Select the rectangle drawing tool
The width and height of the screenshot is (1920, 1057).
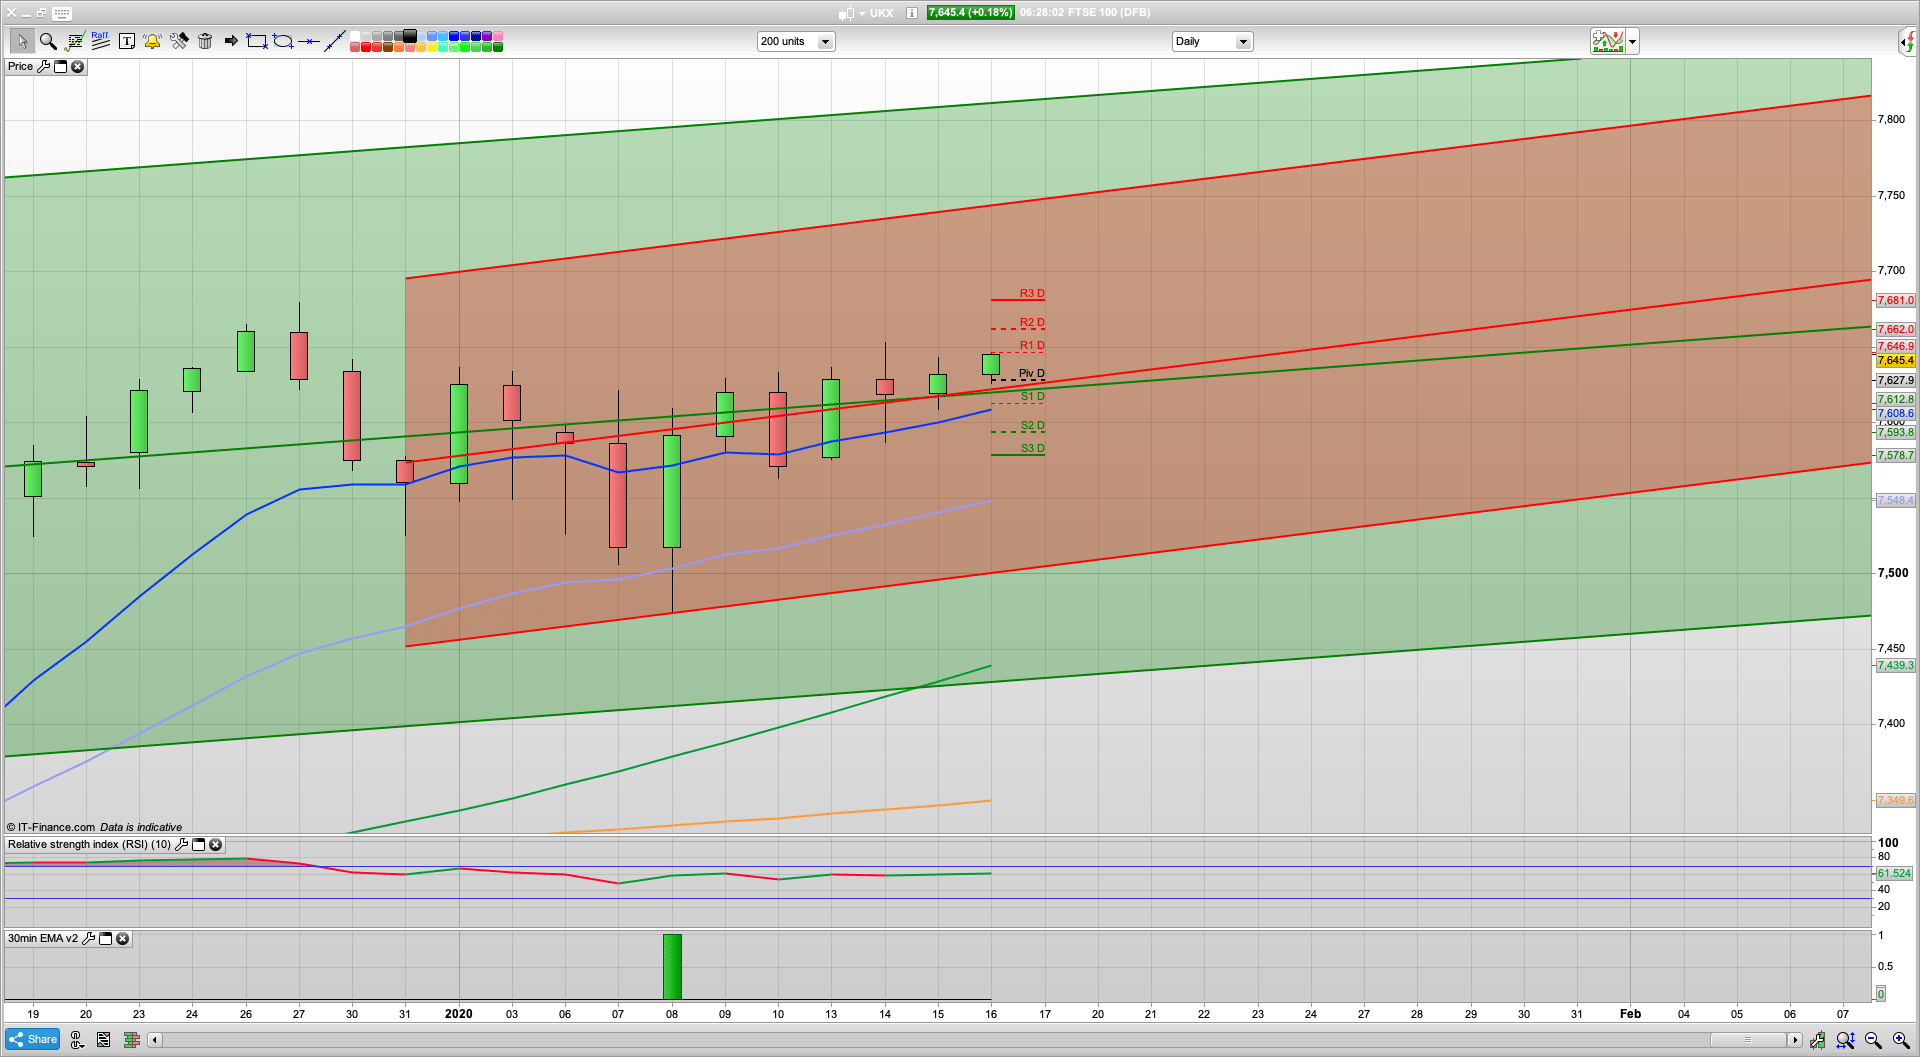click(257, 41)
